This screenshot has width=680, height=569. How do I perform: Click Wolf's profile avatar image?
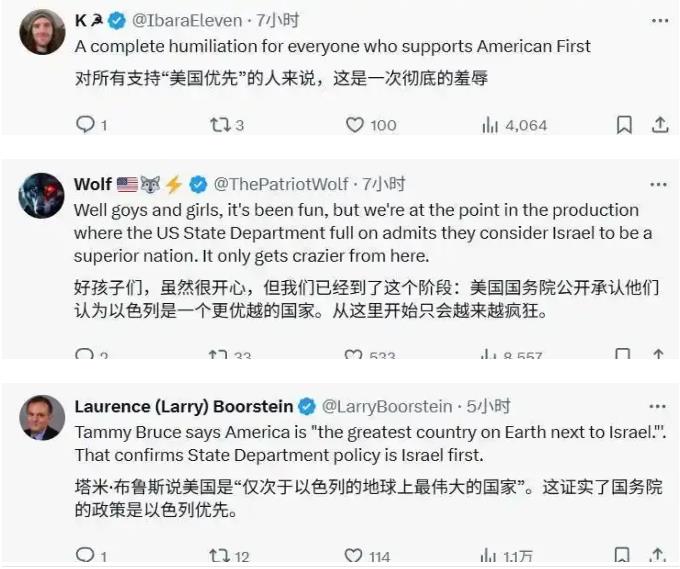tap(42, 195)
